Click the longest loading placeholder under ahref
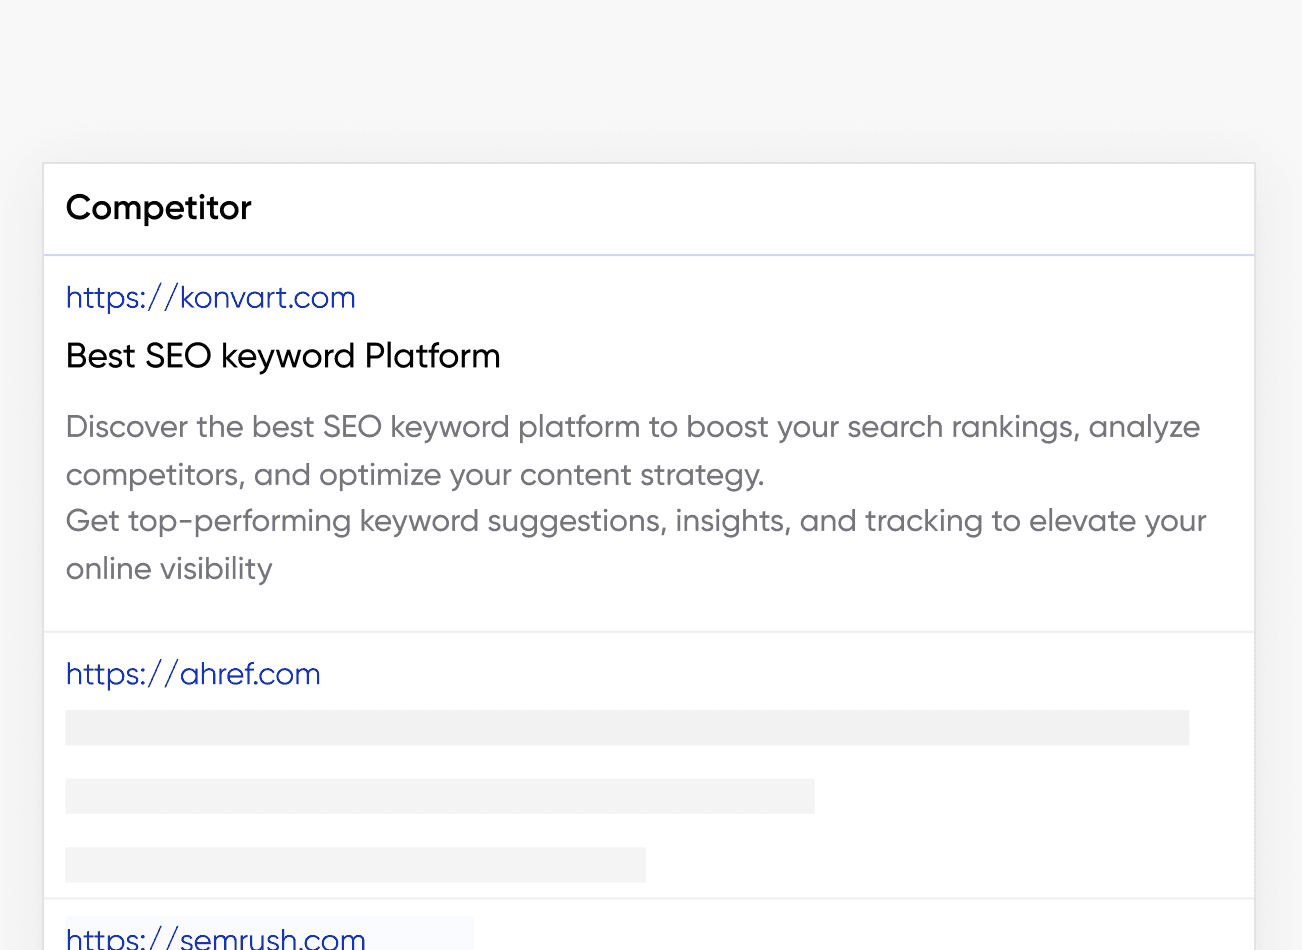Image resolution: width=1302 pixels, height=950 pixels. (627, 728)
